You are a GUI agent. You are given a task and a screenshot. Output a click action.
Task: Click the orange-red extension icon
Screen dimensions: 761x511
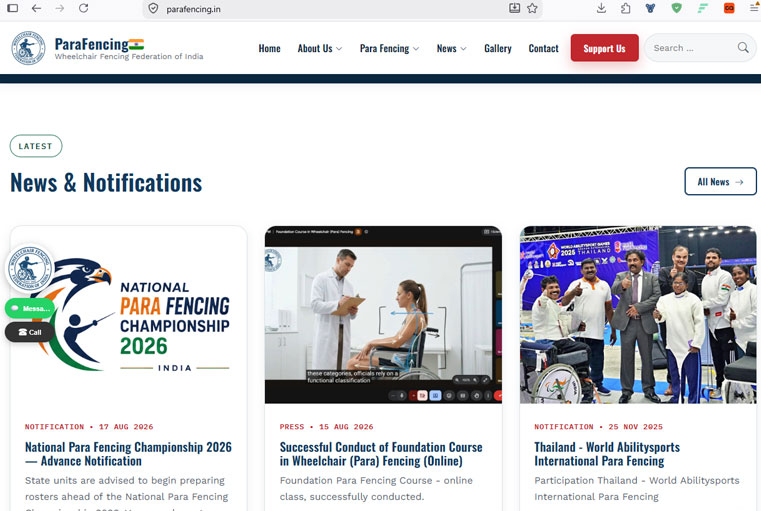coord(729,8)
